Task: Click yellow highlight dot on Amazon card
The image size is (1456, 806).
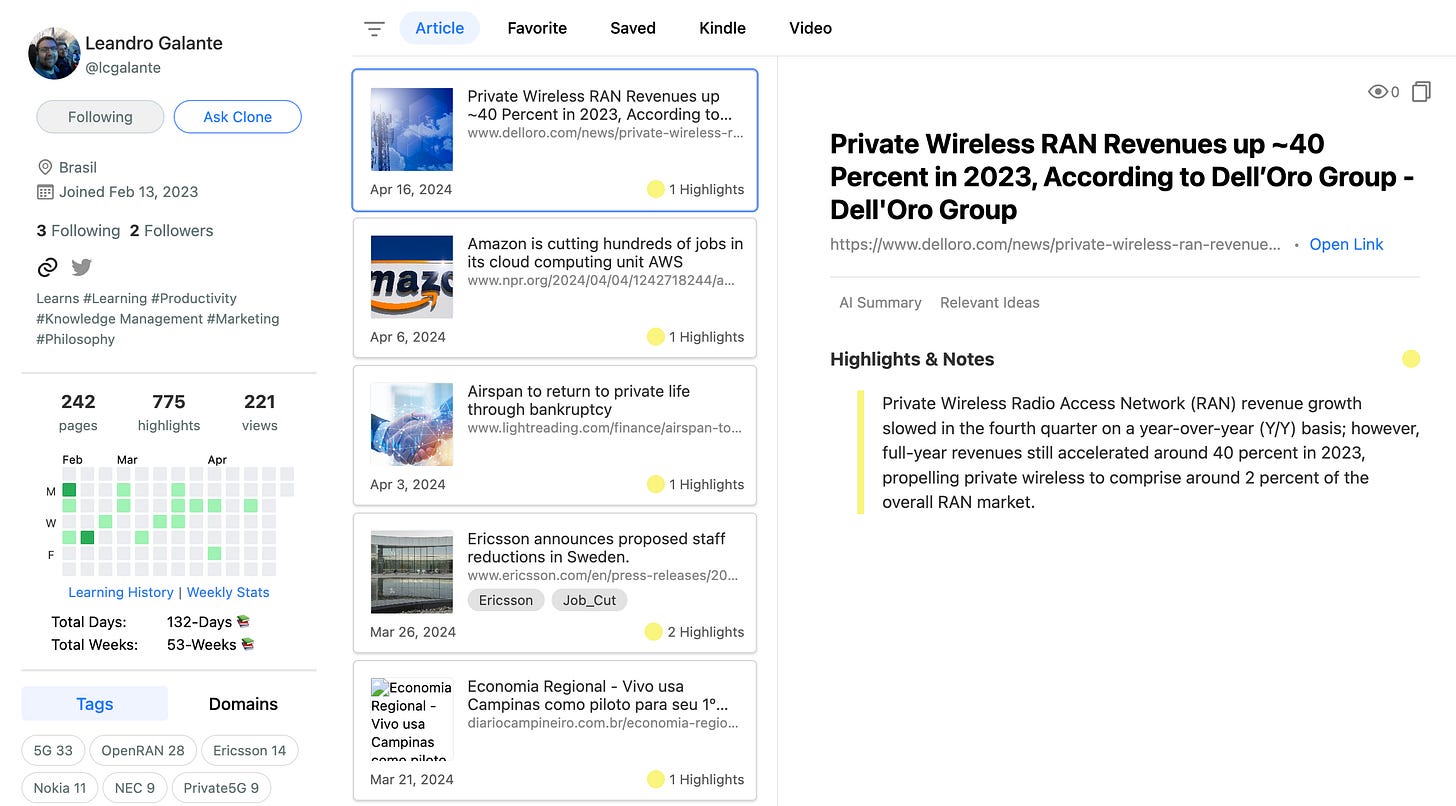Action: (x=656, y=337)
